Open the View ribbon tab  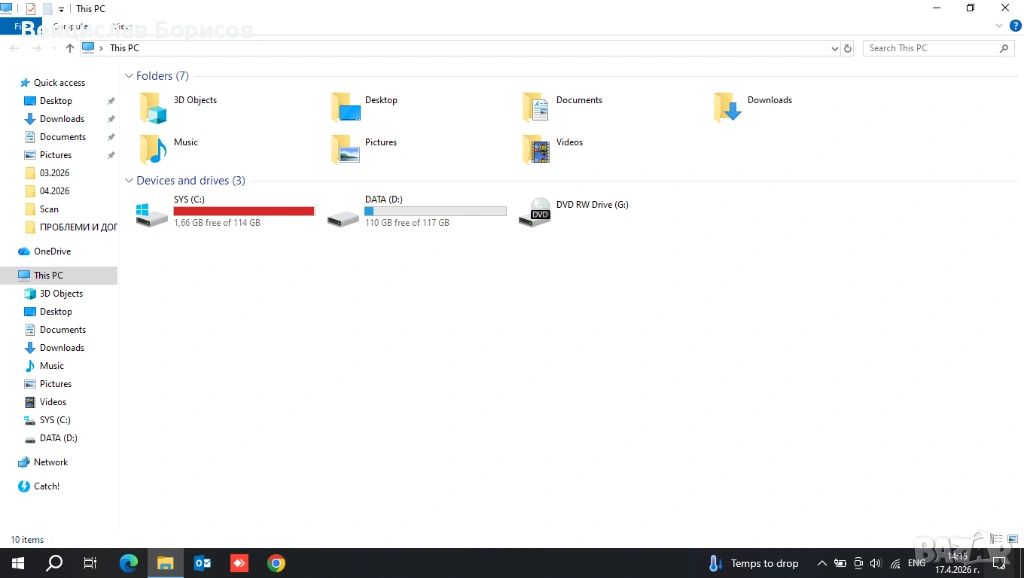tap(122, 26)
